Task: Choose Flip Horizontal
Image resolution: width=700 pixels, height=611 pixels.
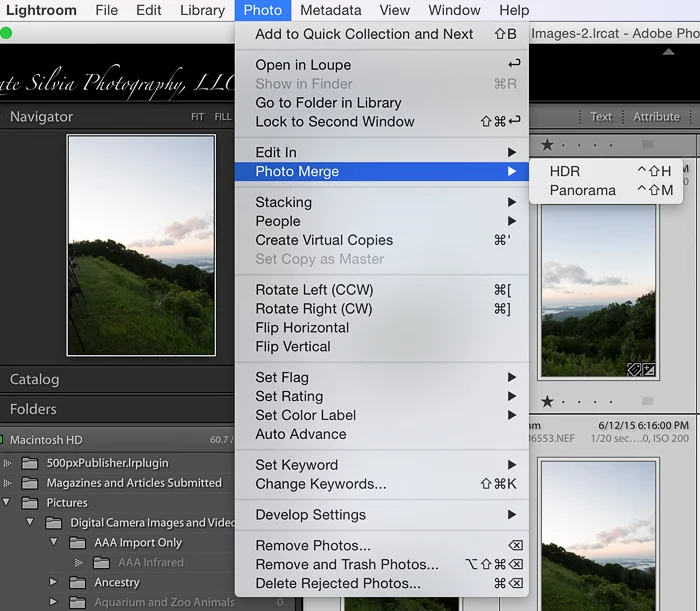Action: [x=382, y=328]
